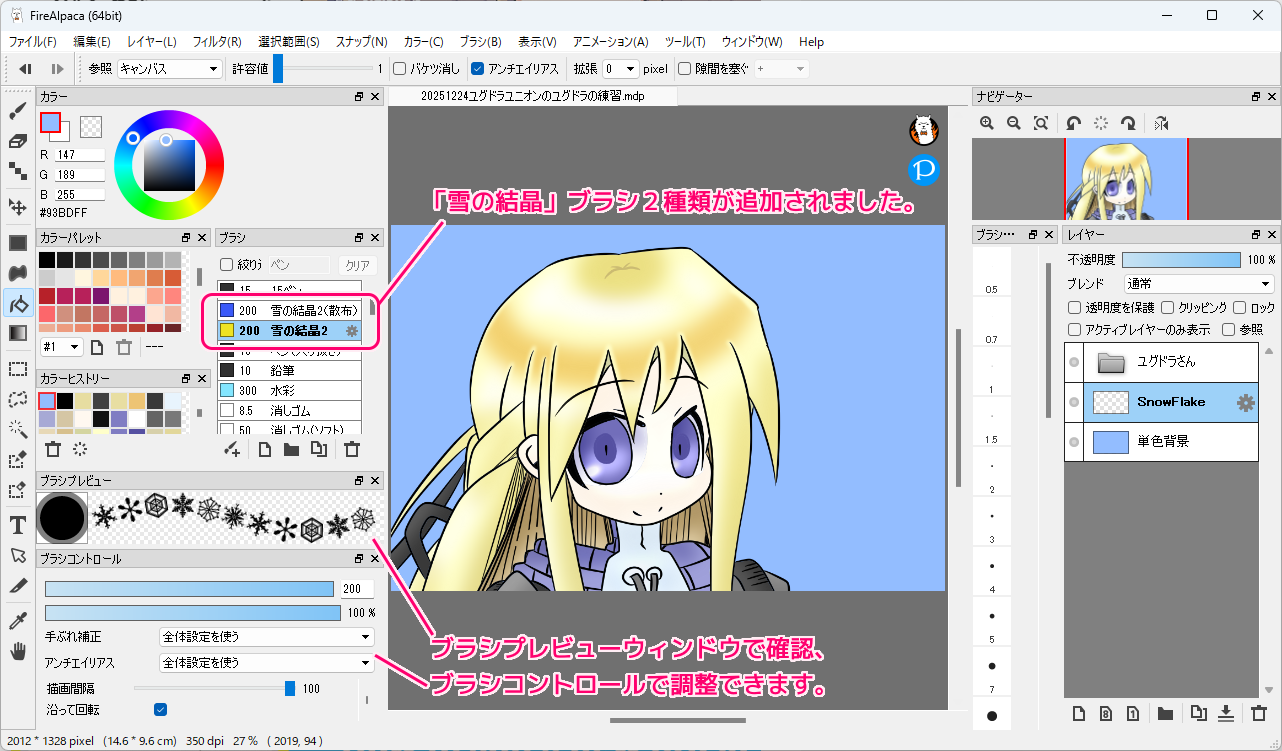Select the Eraser tool in the left toolbar
Image resolution: width=1282 pixels, height=751 pixels.
pyautogui.click(x=17, y=141)
